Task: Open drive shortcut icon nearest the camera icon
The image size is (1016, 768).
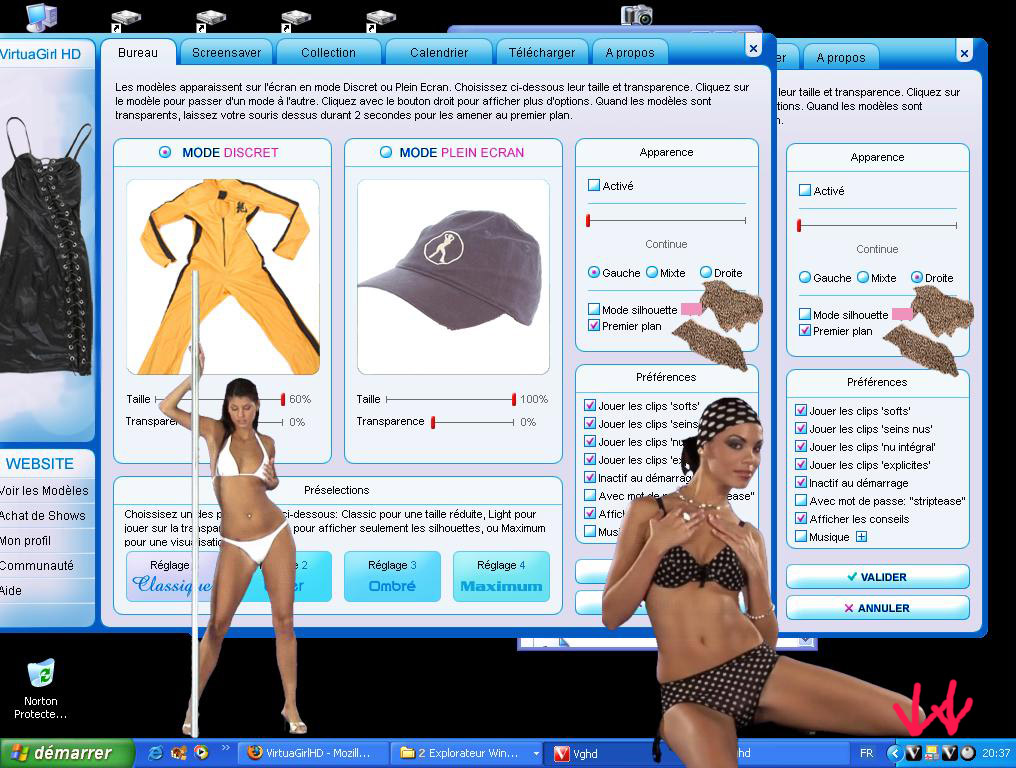Action: pyautogui.click(x=380, y=19)
